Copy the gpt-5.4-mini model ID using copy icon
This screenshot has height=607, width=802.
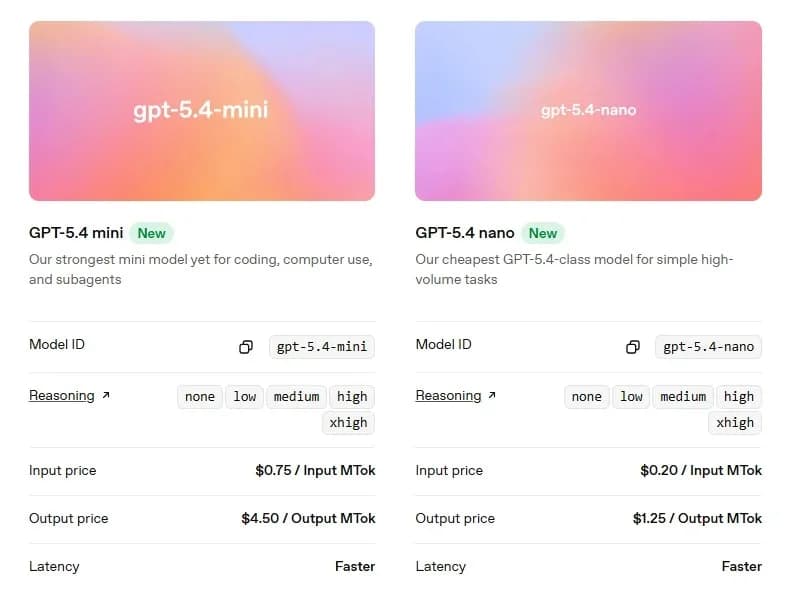245,347
